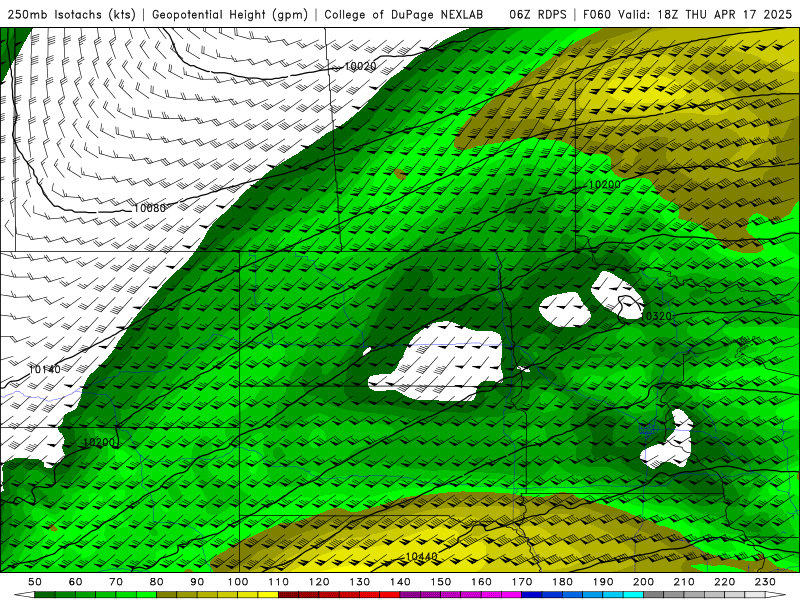Click the 220 label on the color scale
800x600 pixels.
724,582
